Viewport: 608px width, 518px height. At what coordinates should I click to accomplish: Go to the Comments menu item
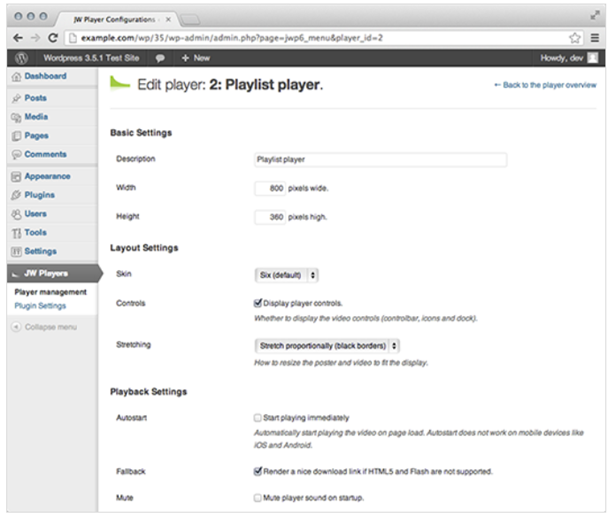click(45, 154)
